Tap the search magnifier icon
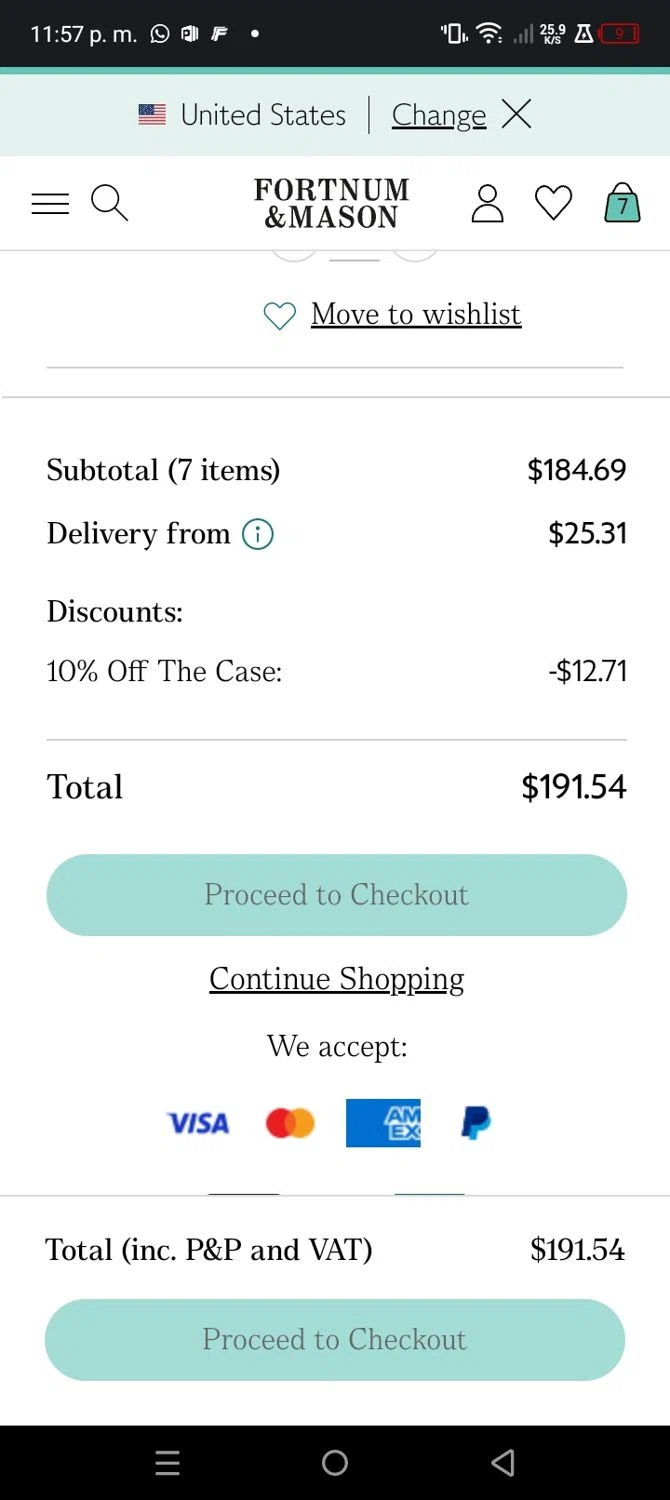Screen dimensions: 670x1500 click(109, 203)
